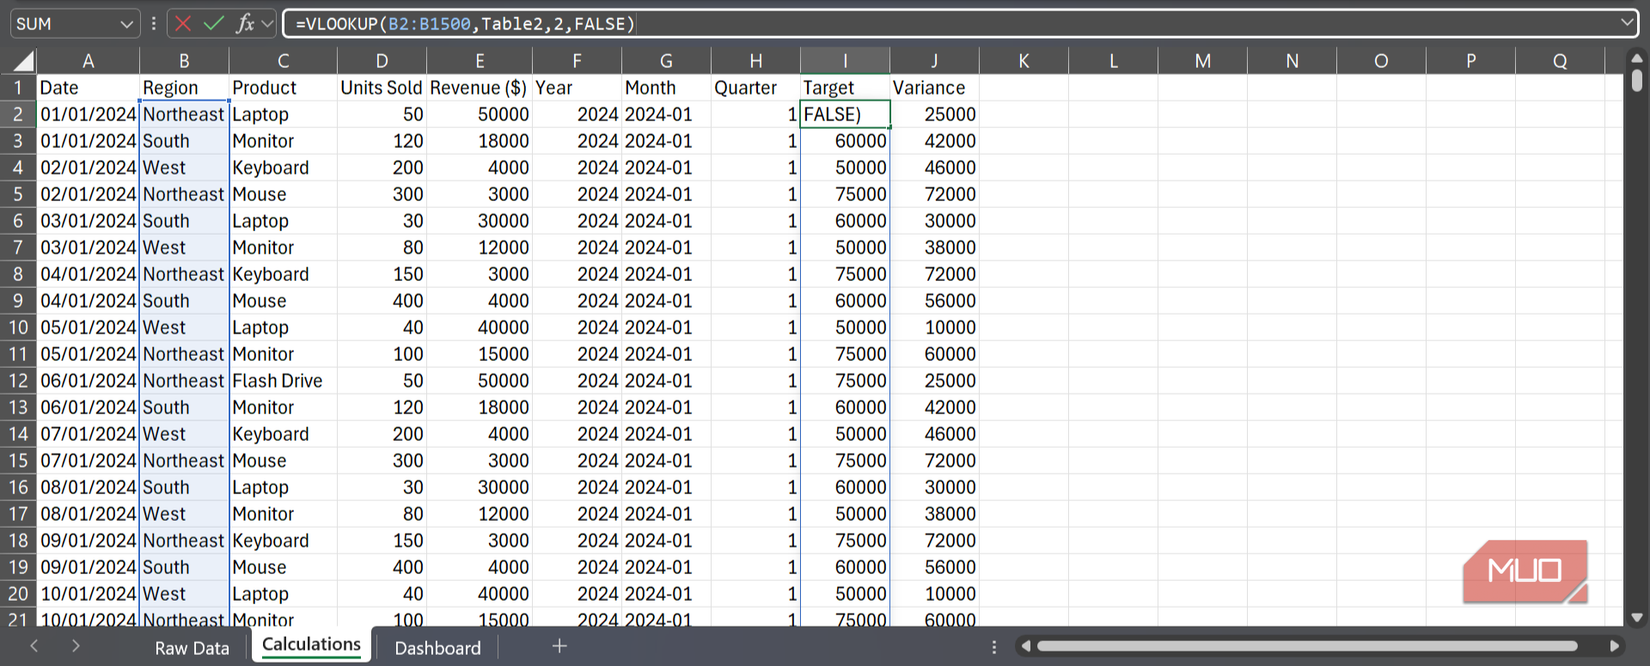Open Insert Function fx dialog

[244, 23]
